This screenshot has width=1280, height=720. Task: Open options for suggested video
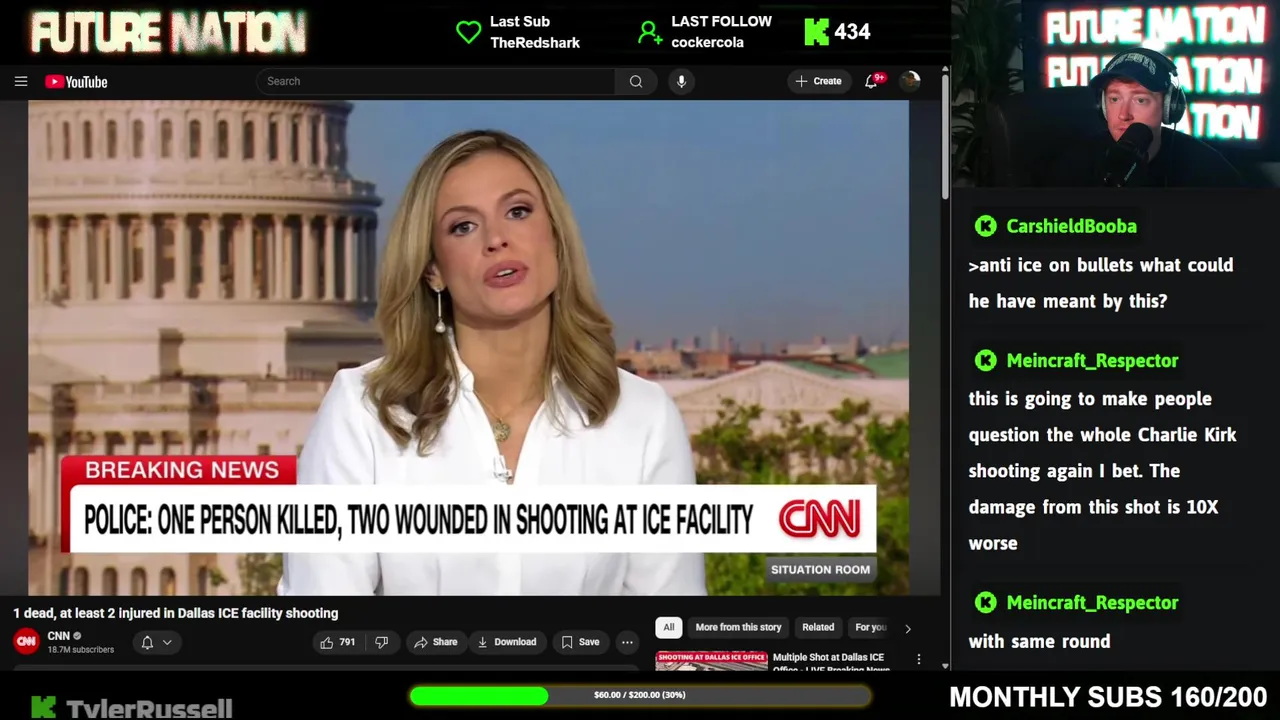[x=918, y=661]
